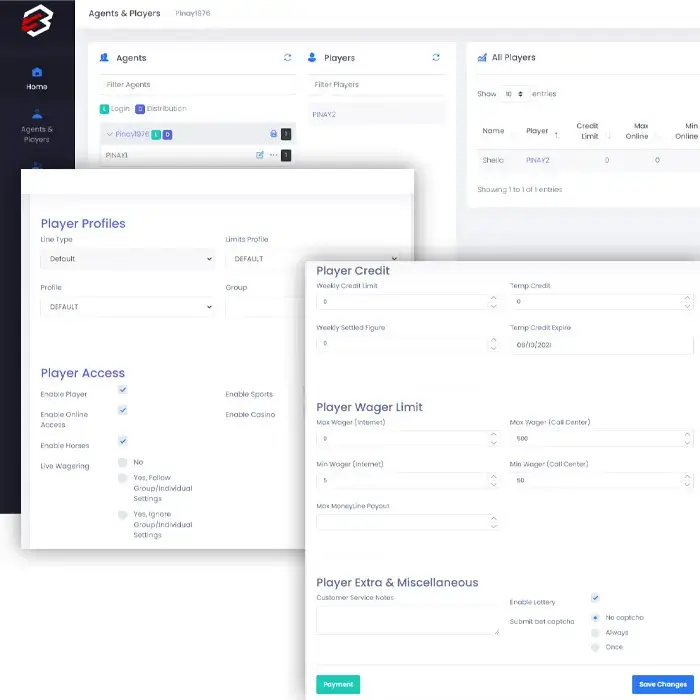Click the Weekly Credit Limit field

[407, 302]
